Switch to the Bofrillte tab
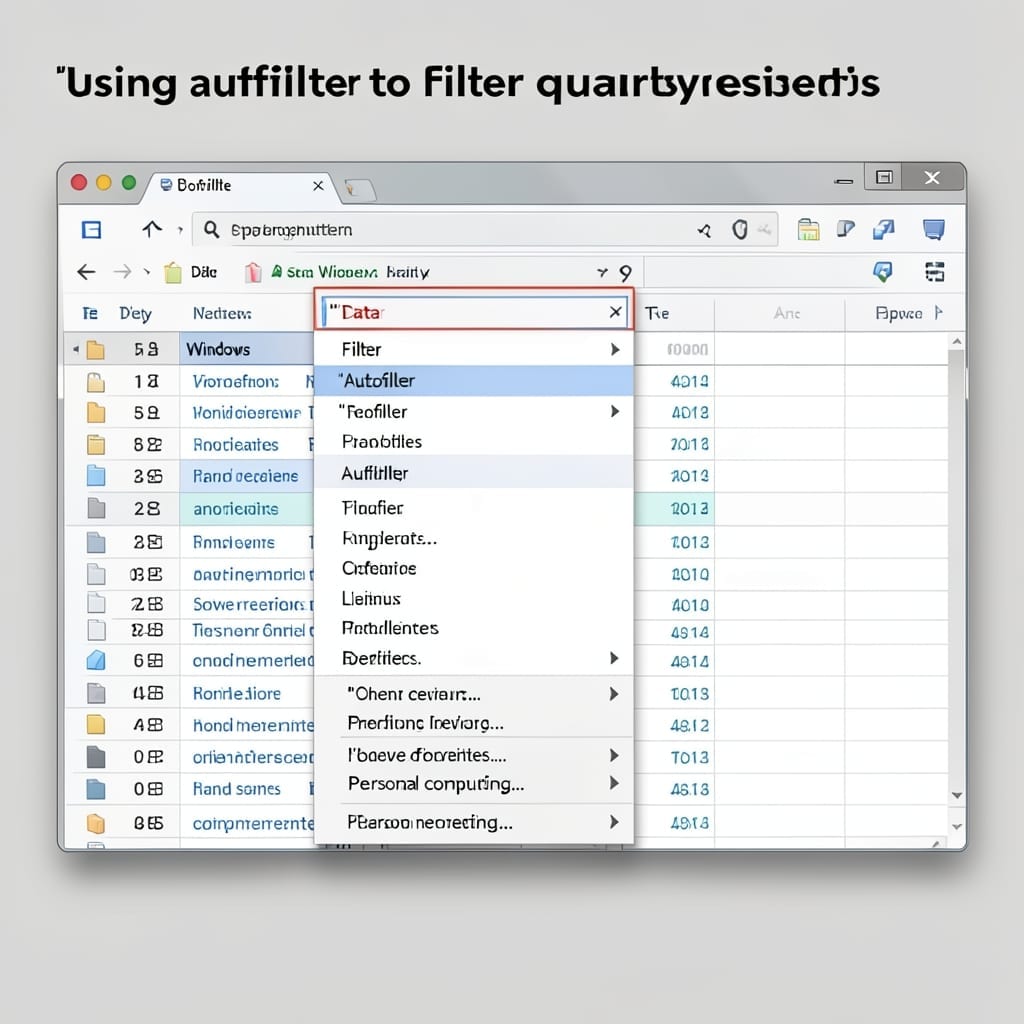This screenshot has height=1024, width=1024. click(239, 186)
